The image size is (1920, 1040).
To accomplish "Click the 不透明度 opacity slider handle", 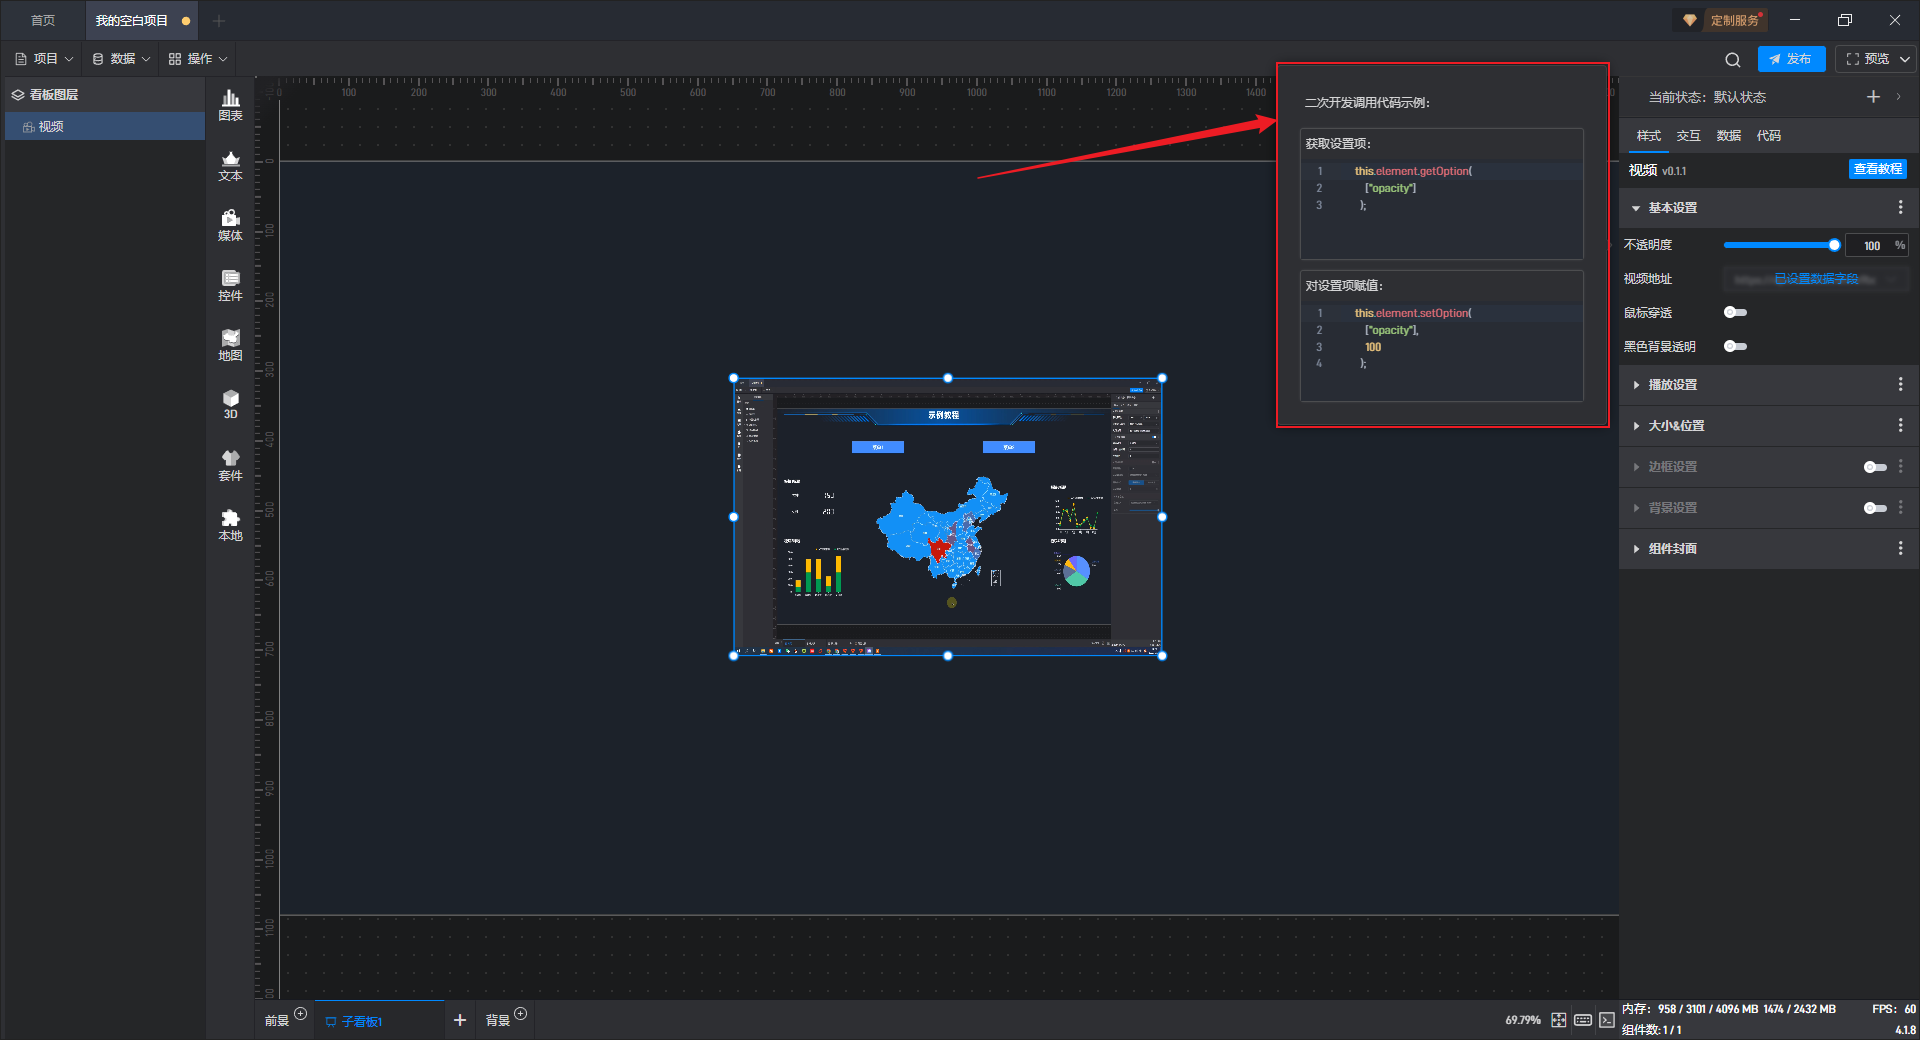I will coord(1834,245).
